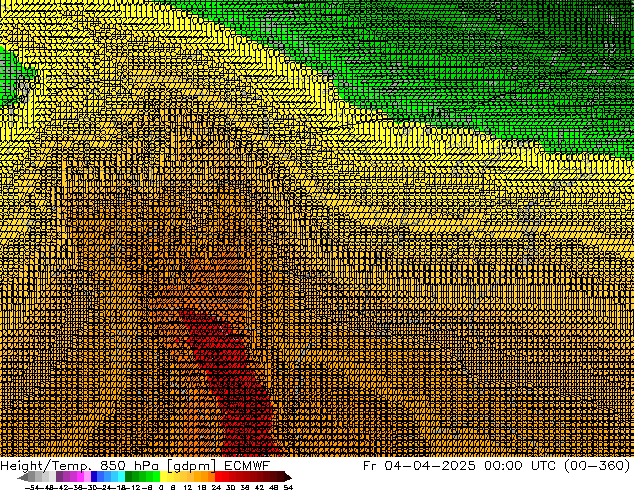
Task: Select the dark blue swatch on the legend
Action: coord(93,477)
